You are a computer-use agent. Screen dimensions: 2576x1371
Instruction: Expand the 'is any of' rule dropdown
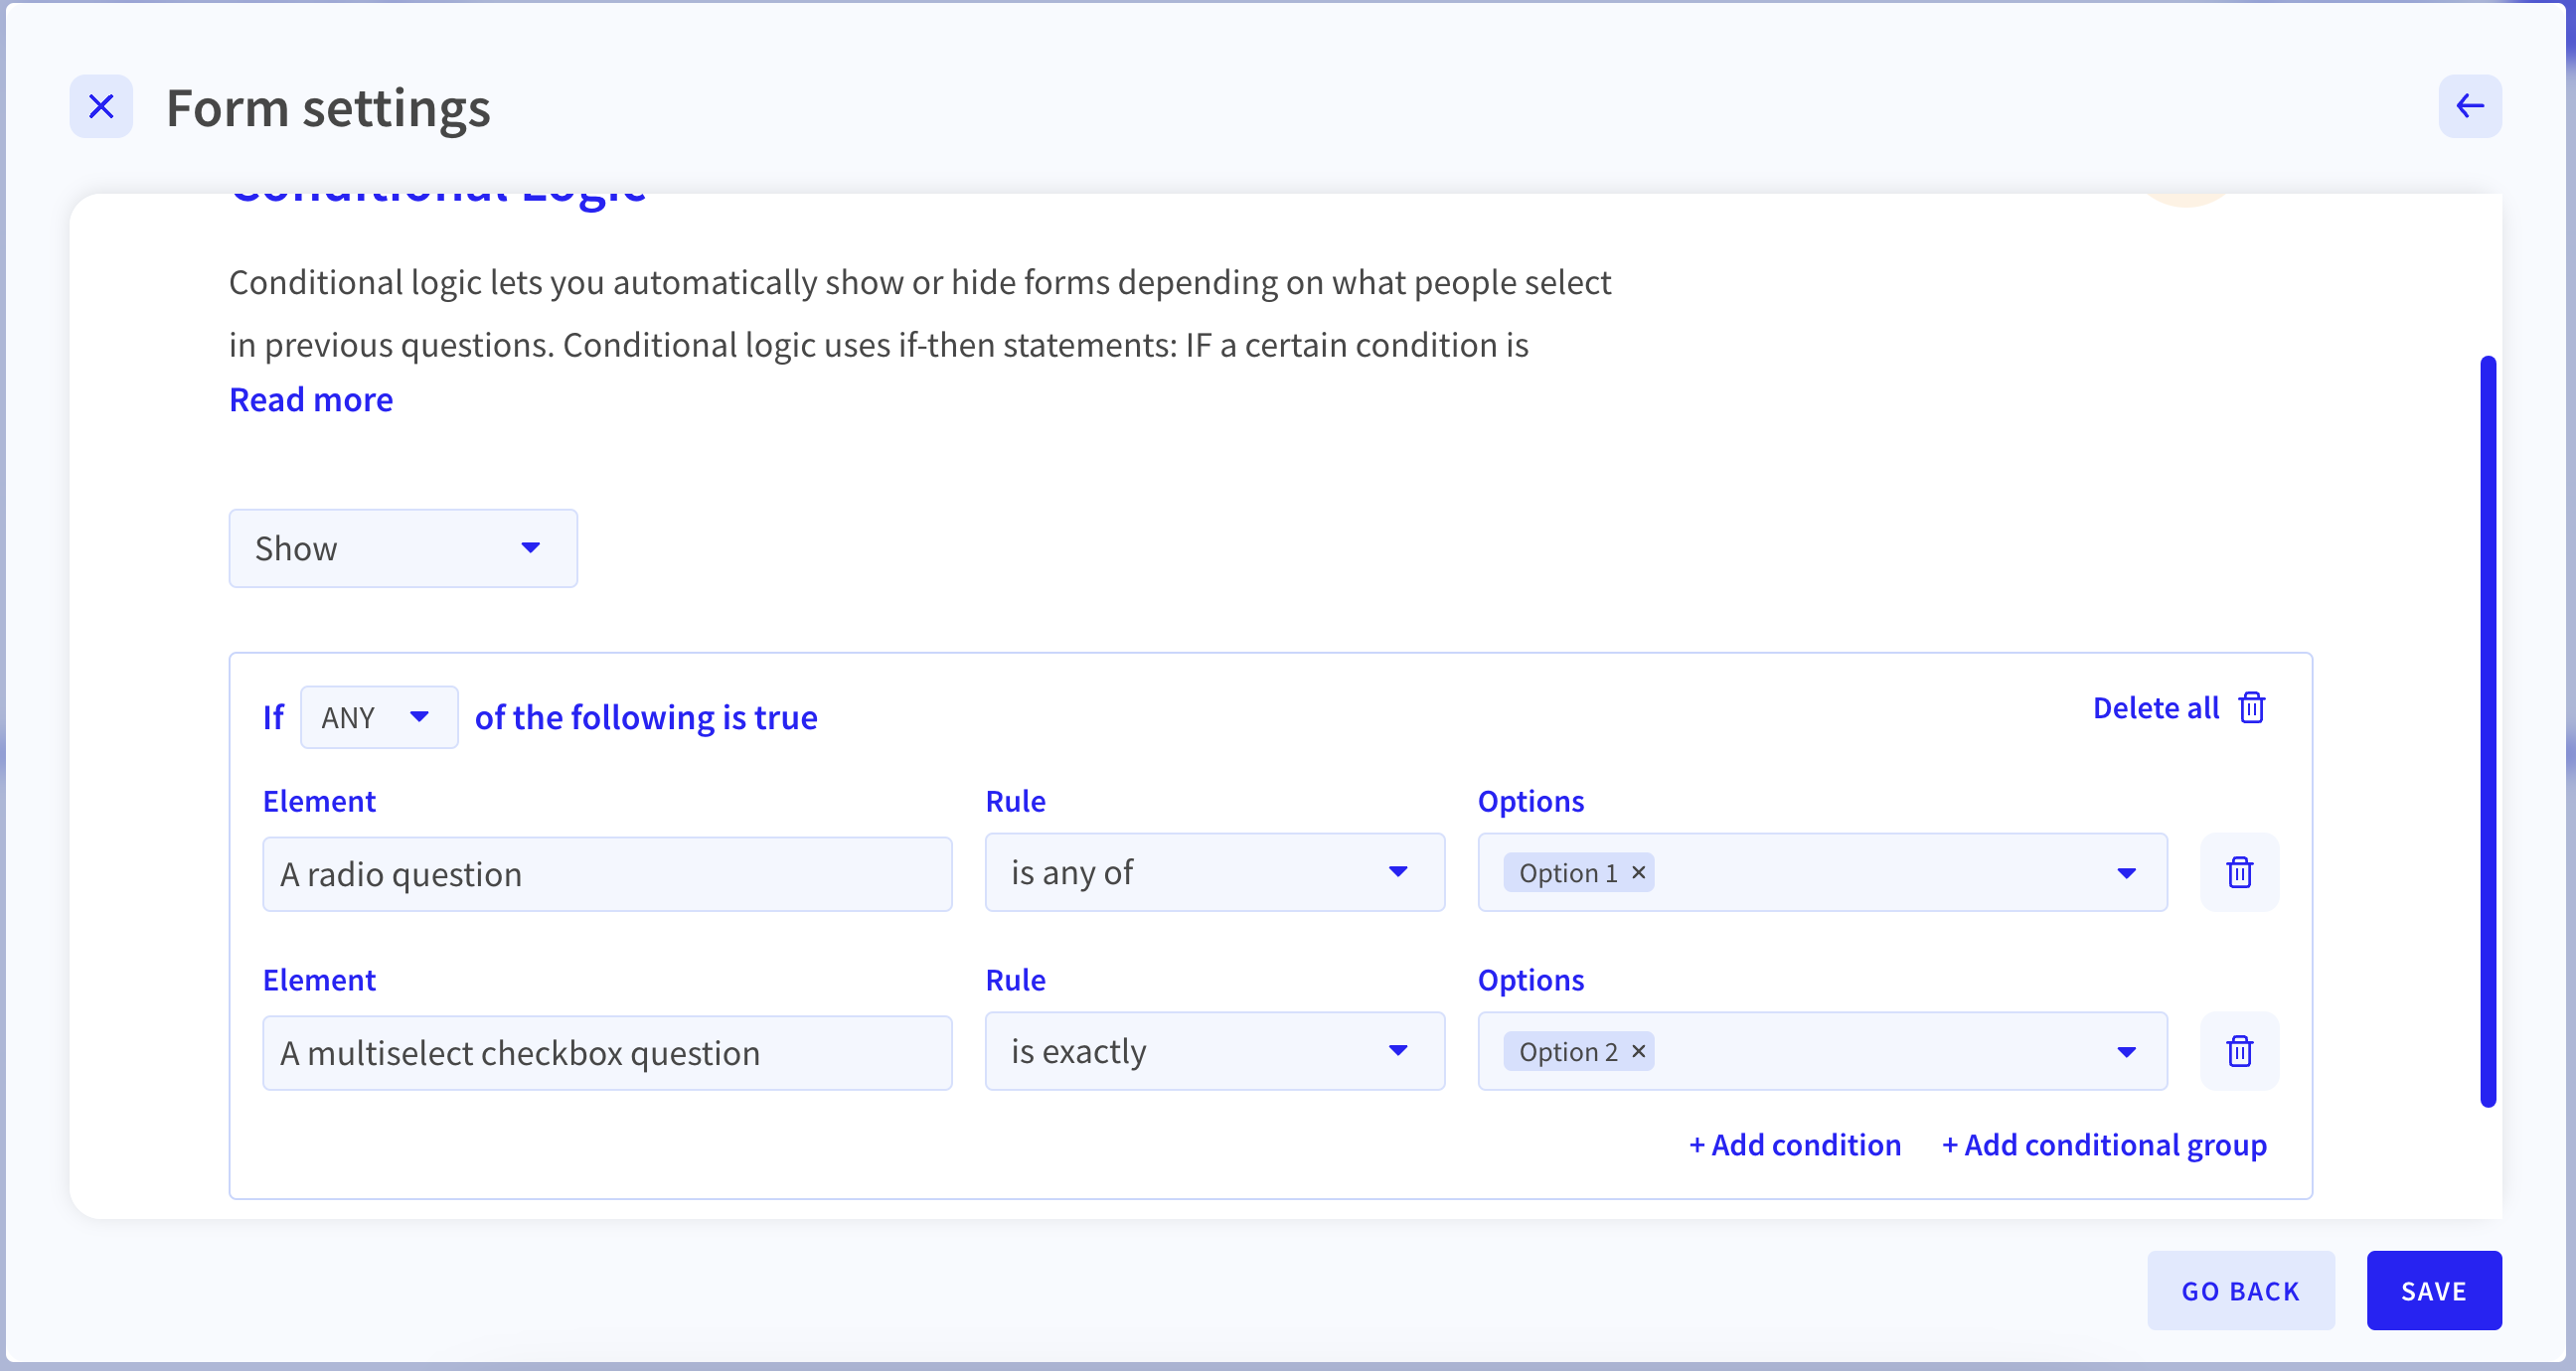pos(1214,872)
